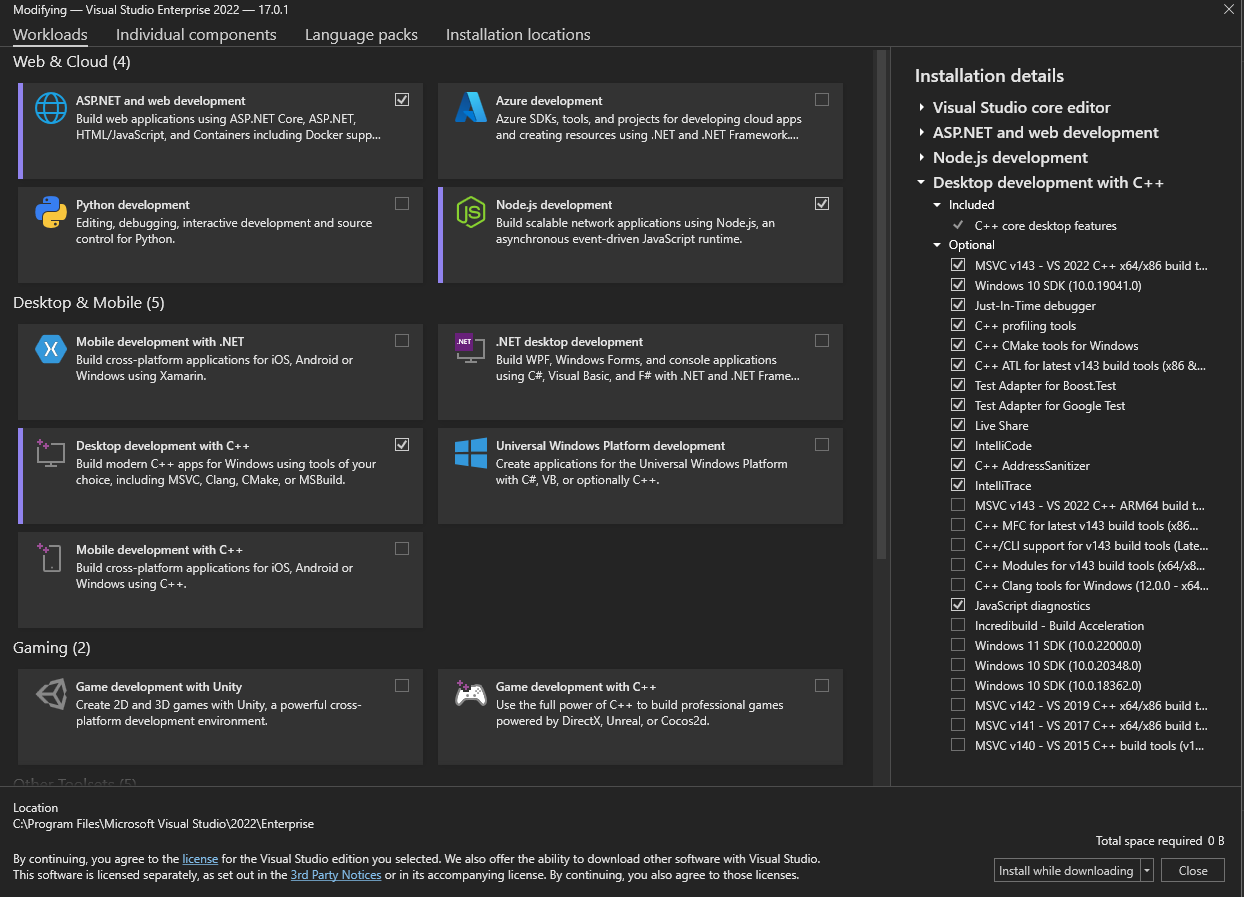Uncheck the IntelliTrace optional component

point(958,485)
